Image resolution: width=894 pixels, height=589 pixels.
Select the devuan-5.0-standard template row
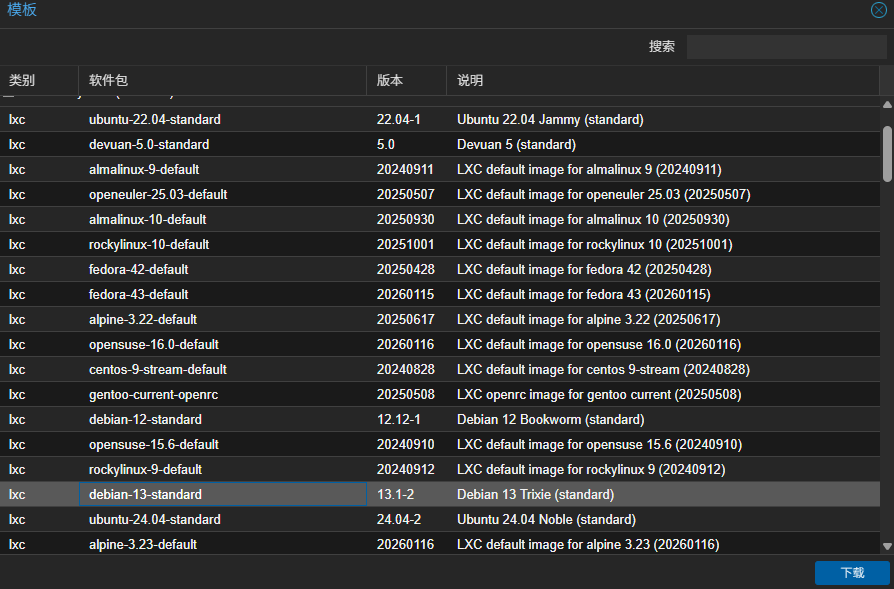pyautogui.click(x=149, y=144)
